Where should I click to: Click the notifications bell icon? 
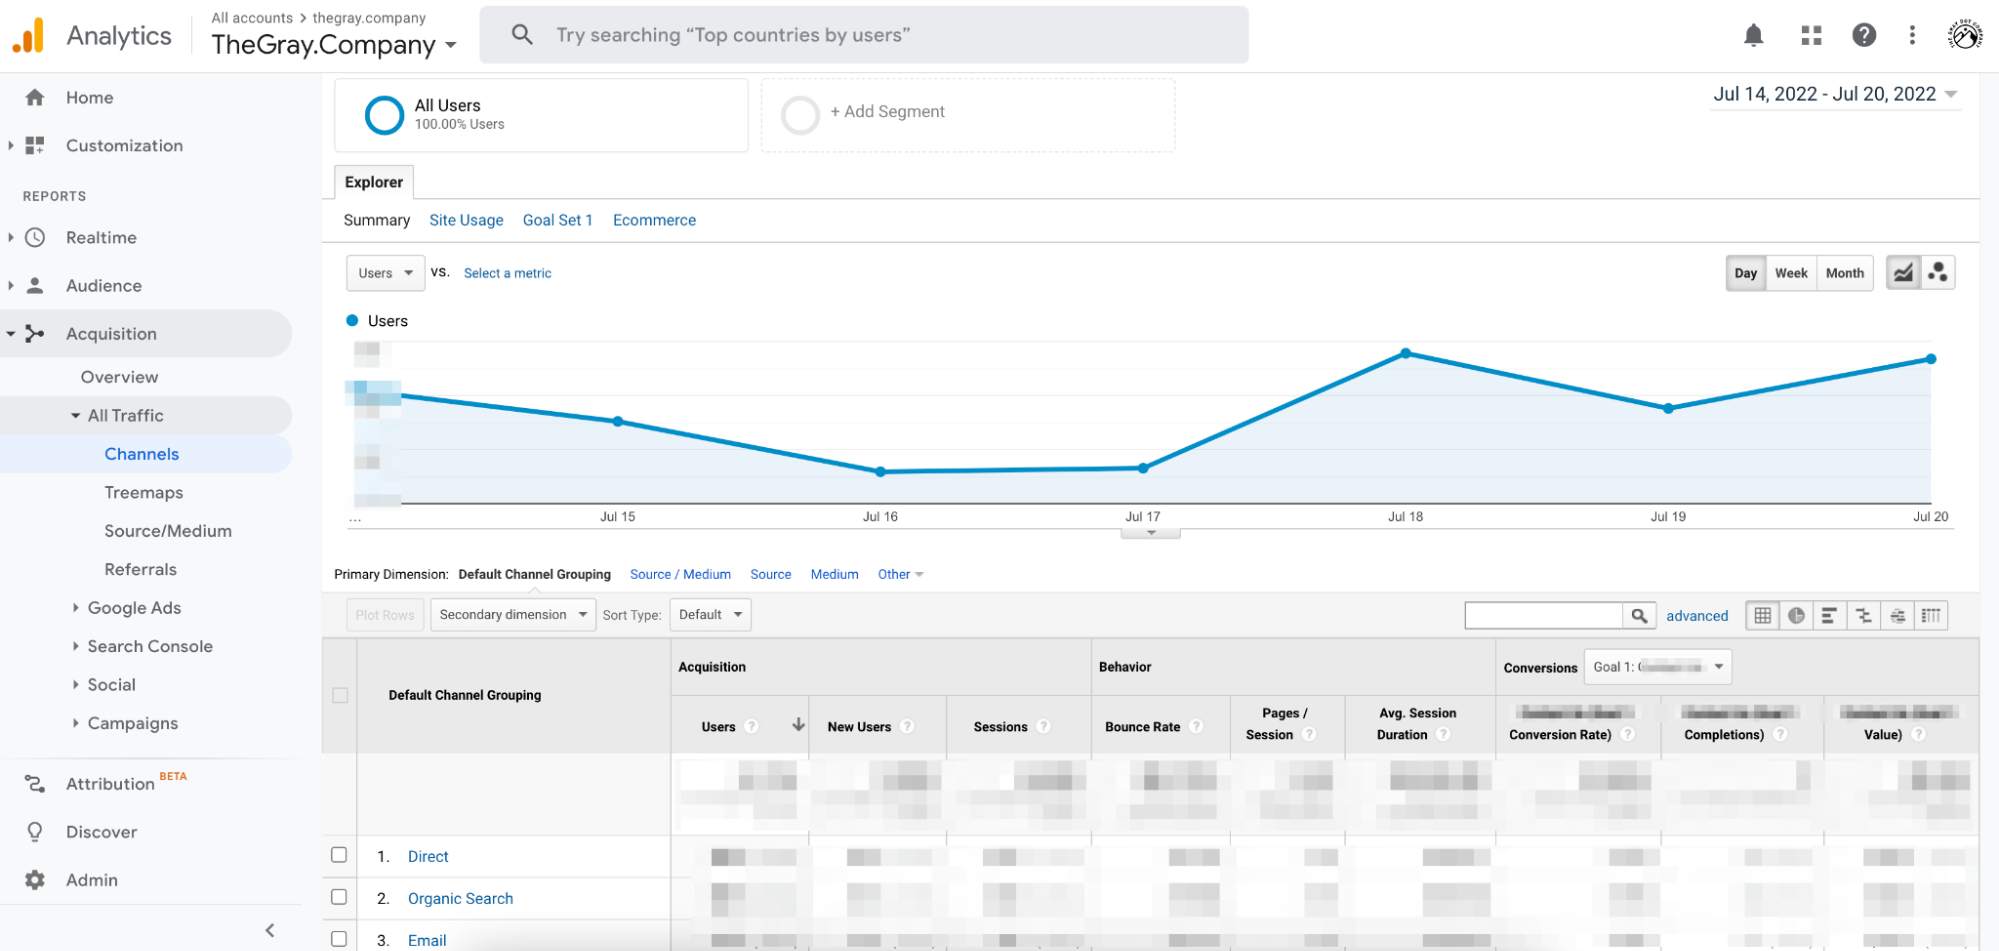coord(1754,34)
